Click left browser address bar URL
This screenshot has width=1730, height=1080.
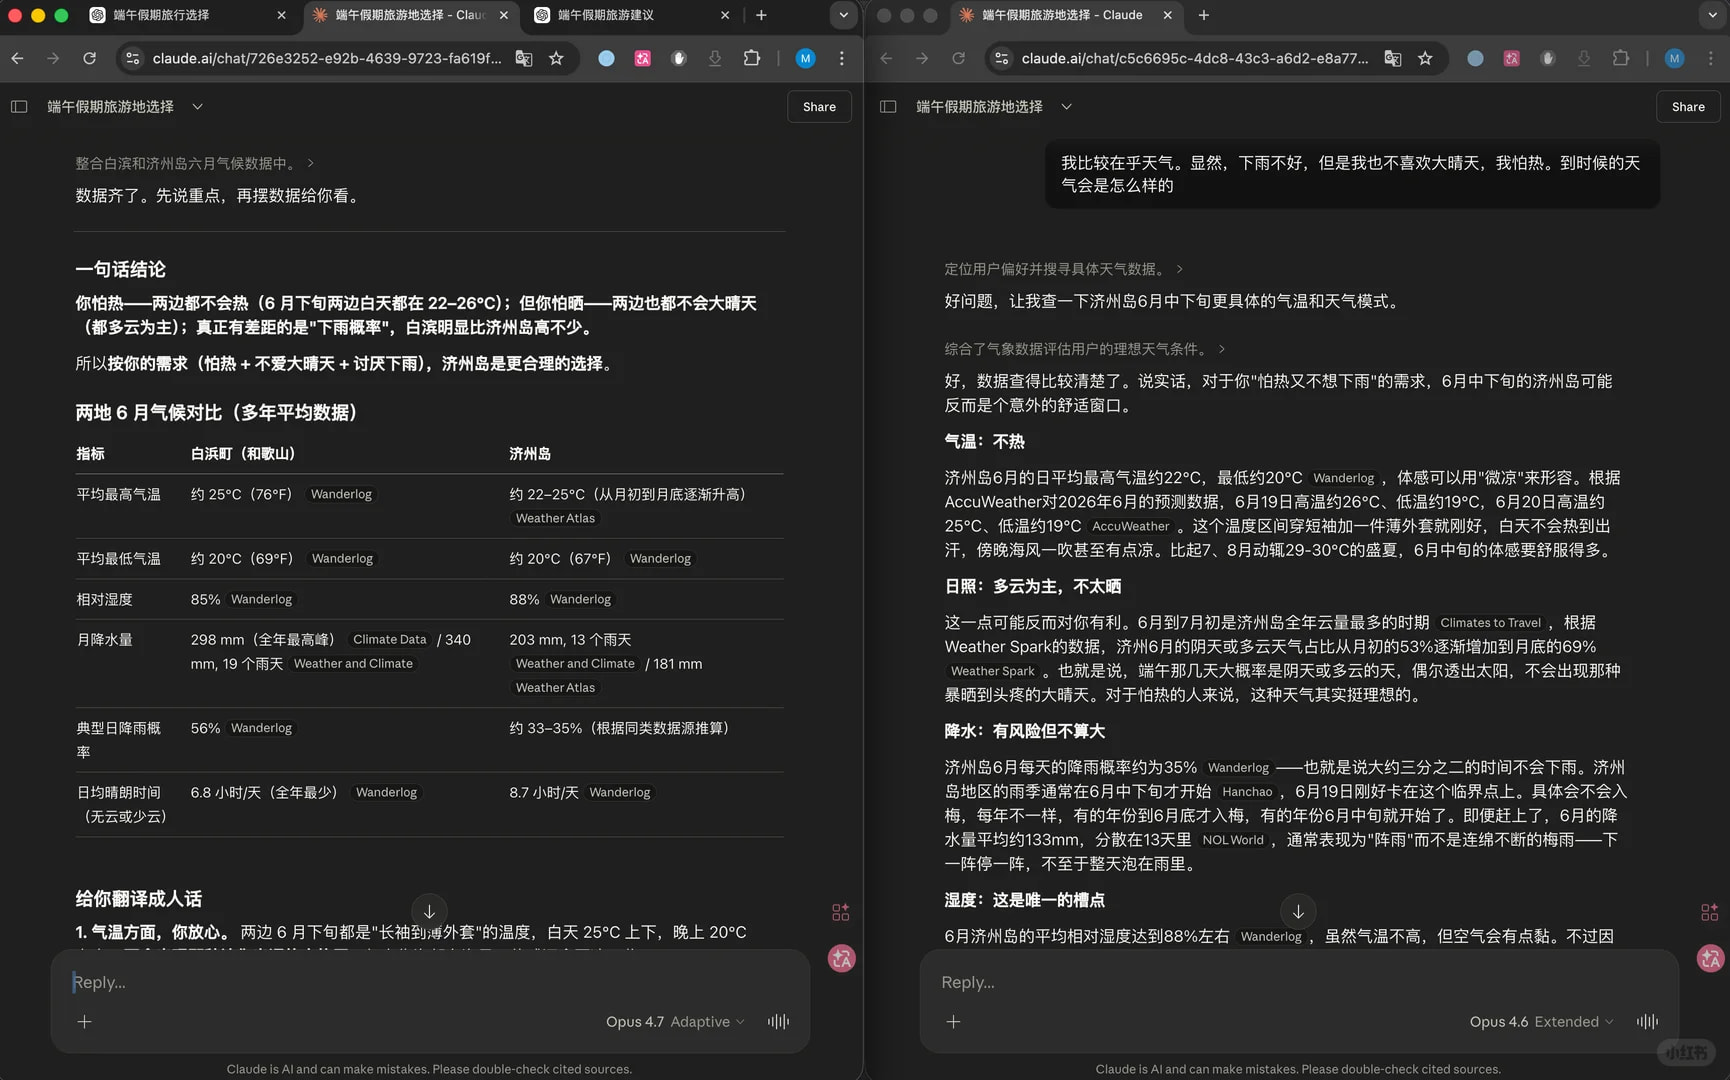[327, 58]
